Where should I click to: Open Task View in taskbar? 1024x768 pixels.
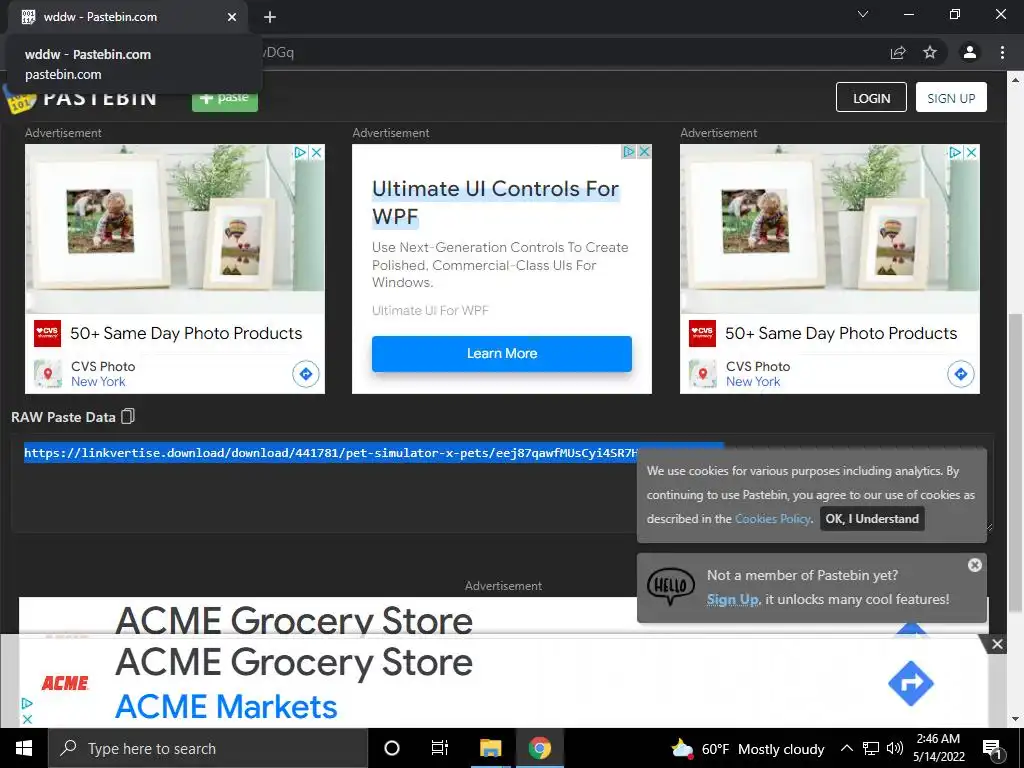pos(440,748)
